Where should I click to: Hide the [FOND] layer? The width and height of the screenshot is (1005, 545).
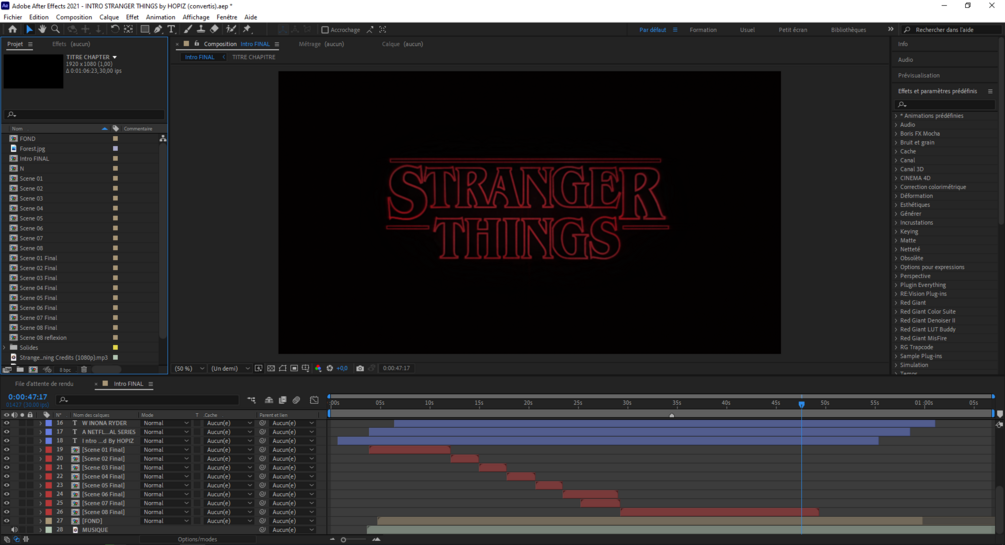point(7,521)
